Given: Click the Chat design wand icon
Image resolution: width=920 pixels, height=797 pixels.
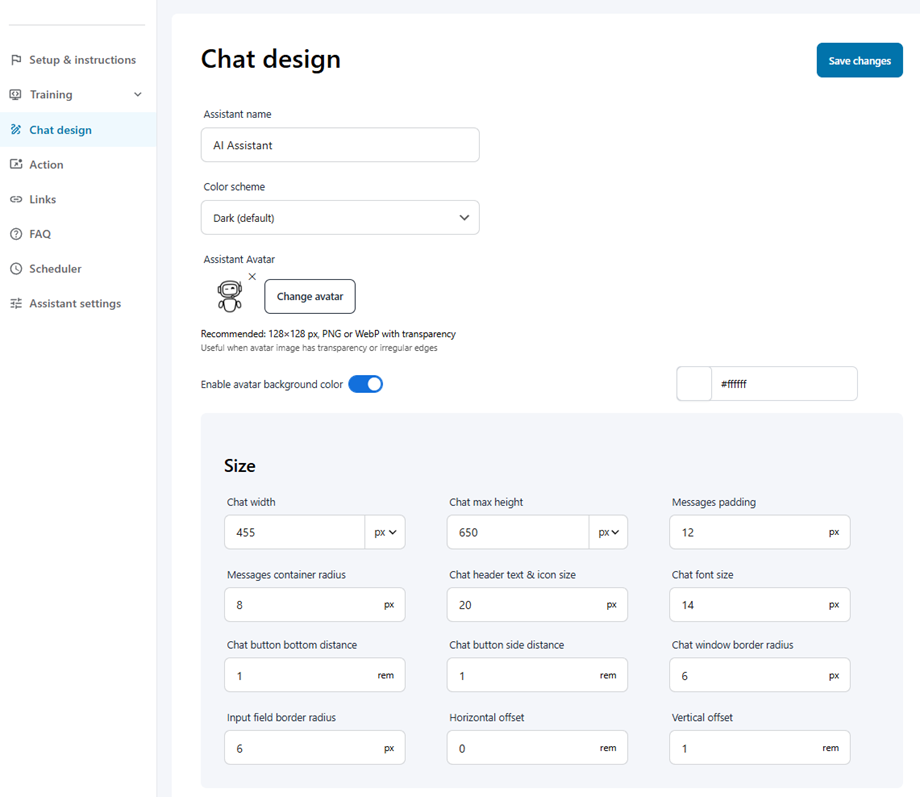Looking at the screenshot, I should coord(14,129).
